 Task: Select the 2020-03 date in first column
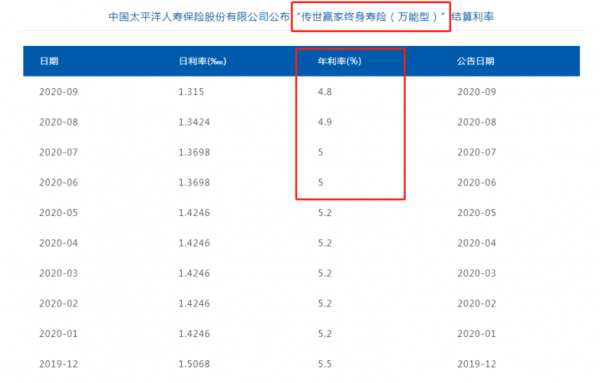59,273
